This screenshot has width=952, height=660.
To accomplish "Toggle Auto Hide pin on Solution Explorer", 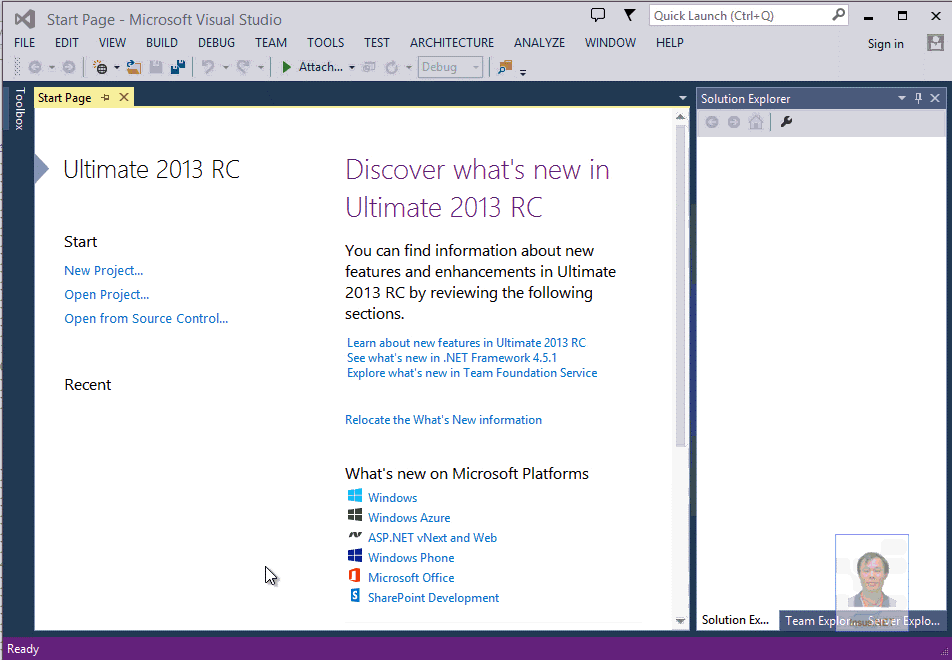I will coord(919,98).
